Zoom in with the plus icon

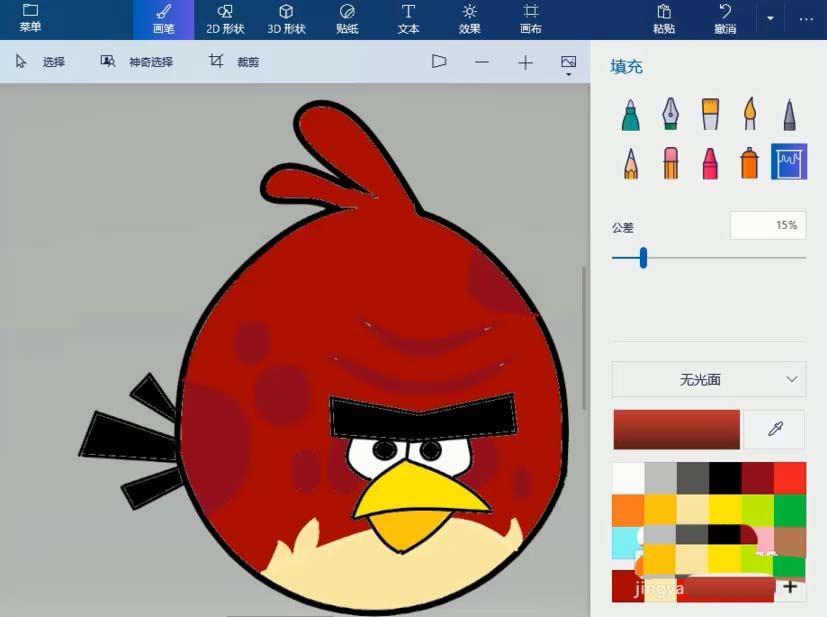click(x=525, y=63)
